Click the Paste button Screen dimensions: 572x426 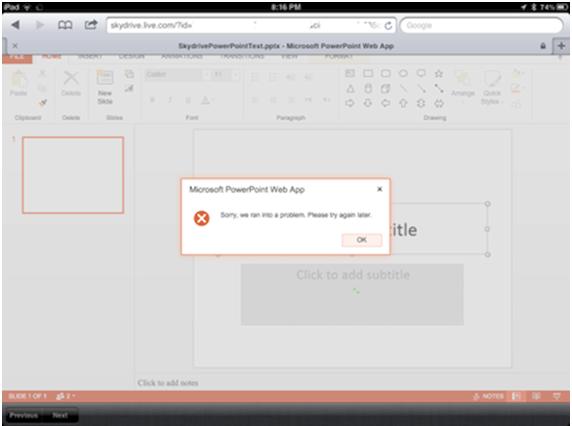coord(18,84)
